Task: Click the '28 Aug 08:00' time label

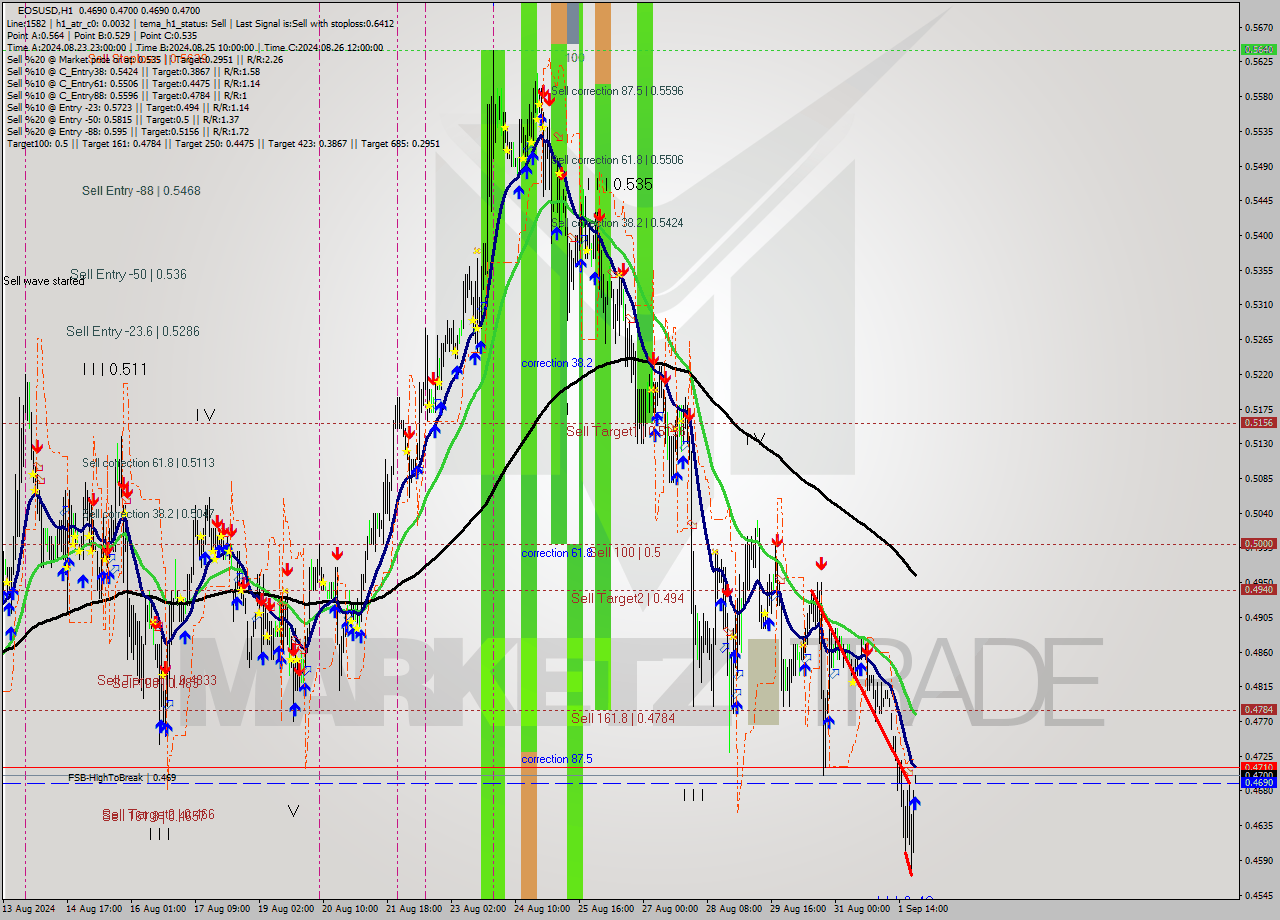Action: [x=735, y=909]
